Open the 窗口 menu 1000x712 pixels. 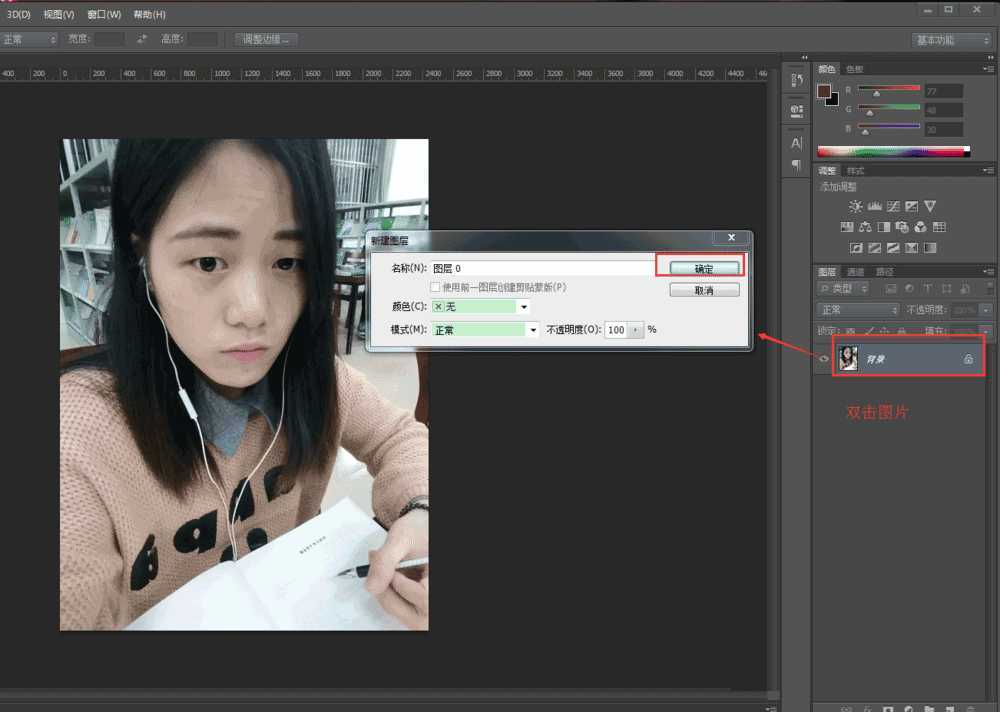coord(104,14)
